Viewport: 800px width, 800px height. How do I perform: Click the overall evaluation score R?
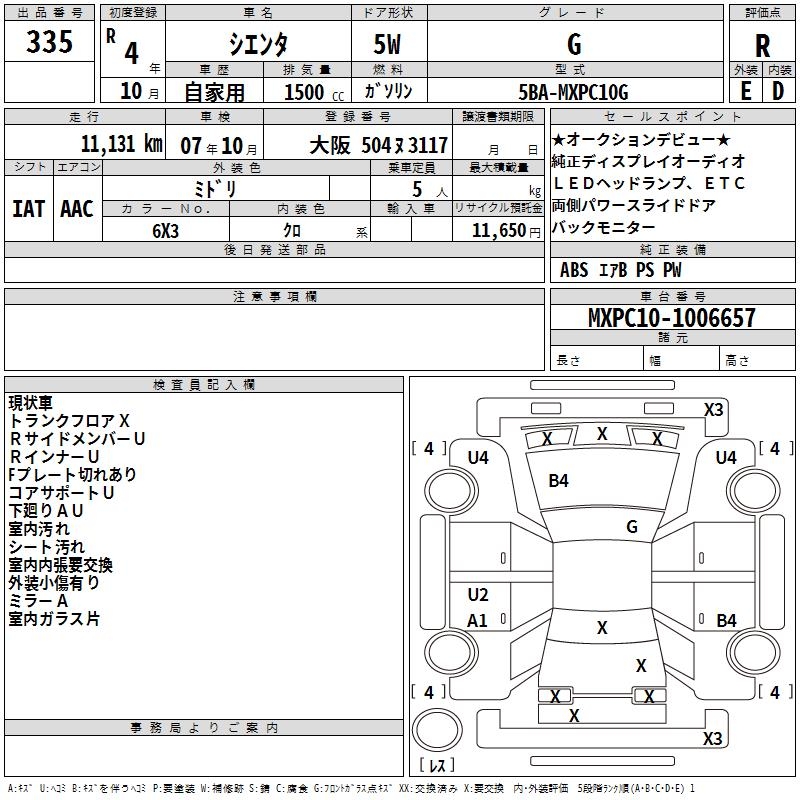coord(762,46)
